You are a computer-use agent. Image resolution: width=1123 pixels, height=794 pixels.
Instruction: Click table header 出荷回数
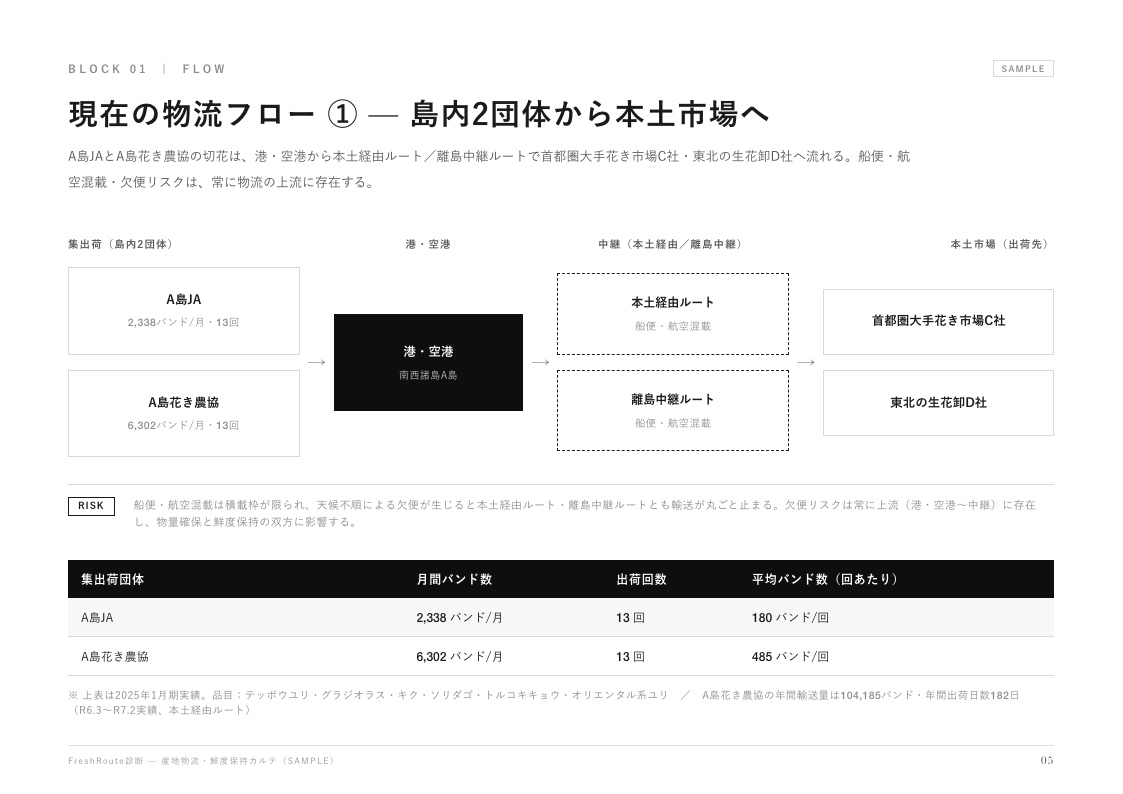[642, 579]
